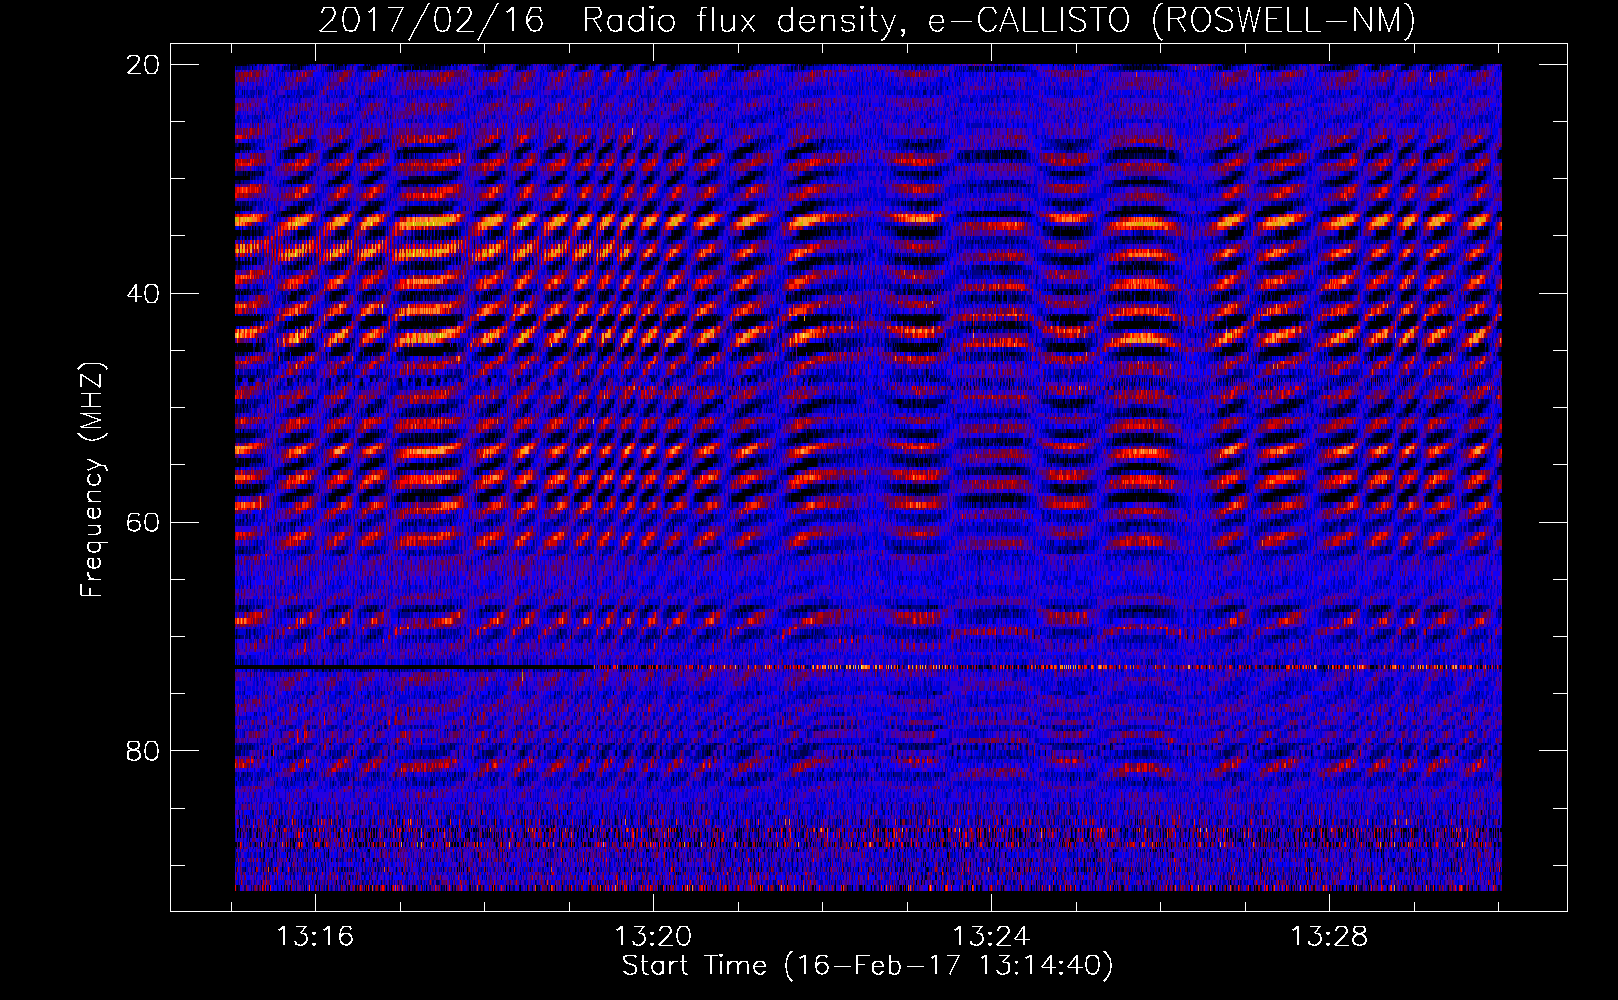Click the '20' frequency tick label
Viewport: 1618px width, 1000px height.
pyautogui.click(x=143, y=65)
